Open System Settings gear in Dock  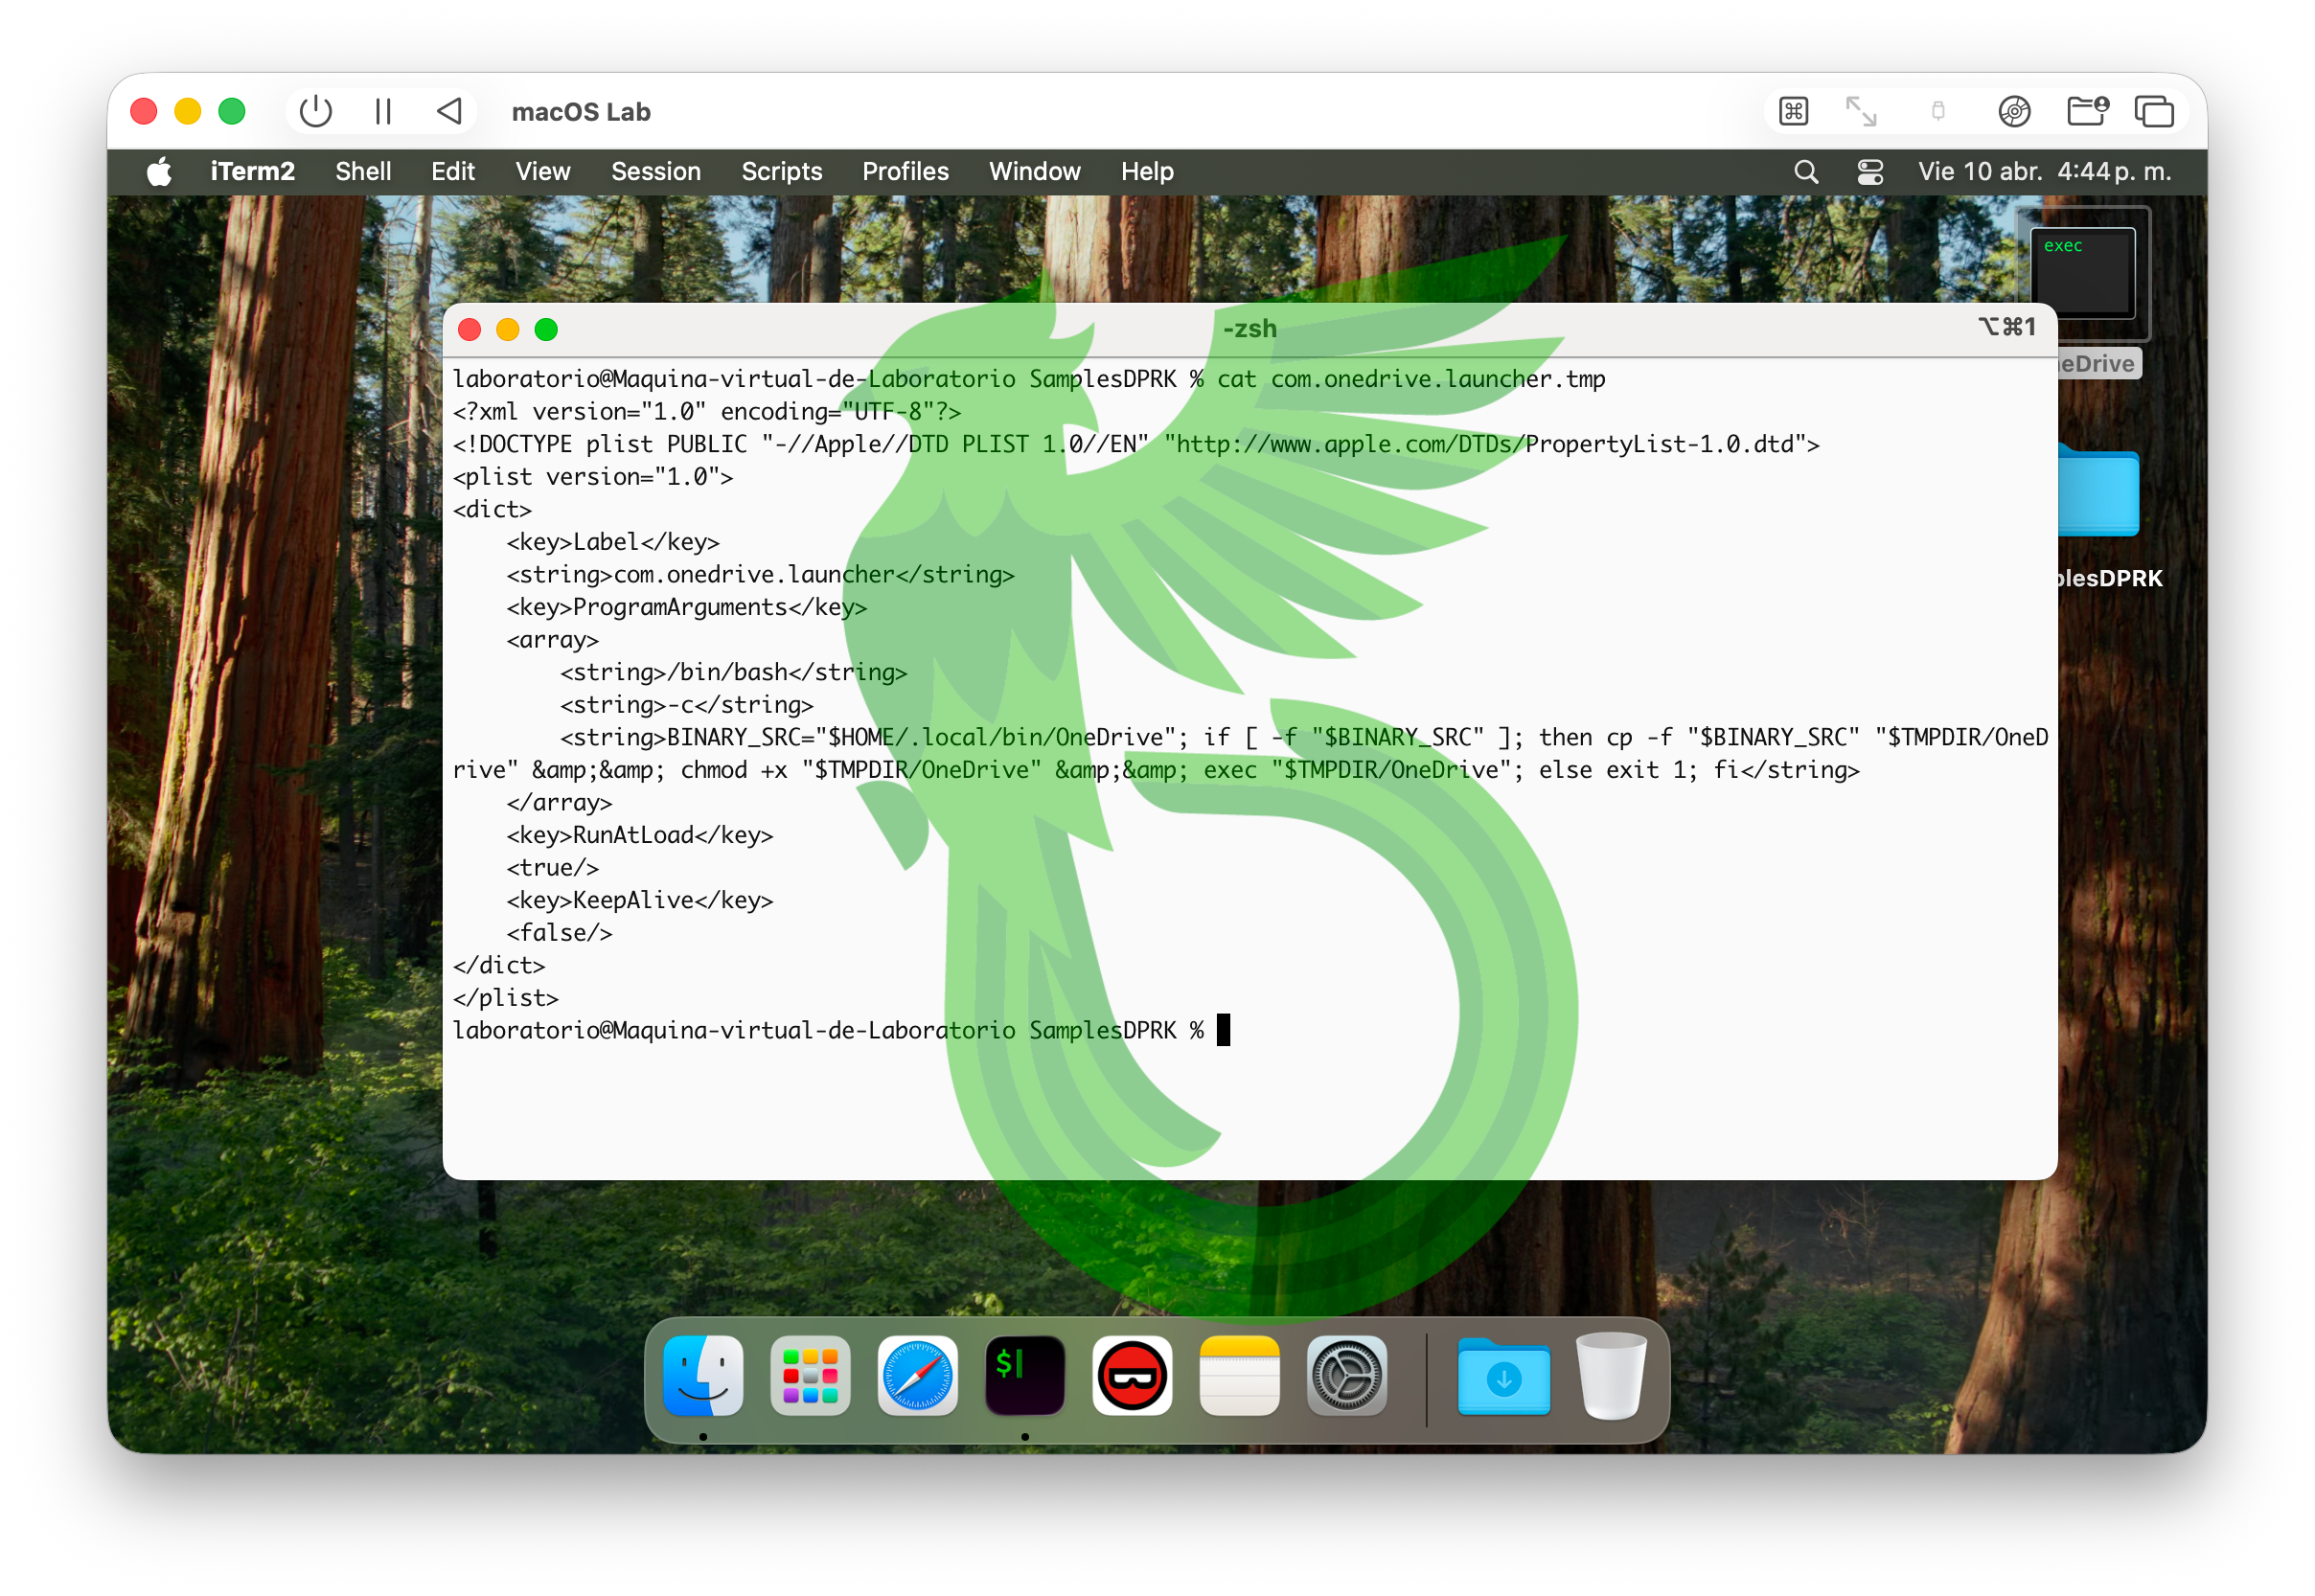[x=1346, y=1376]
